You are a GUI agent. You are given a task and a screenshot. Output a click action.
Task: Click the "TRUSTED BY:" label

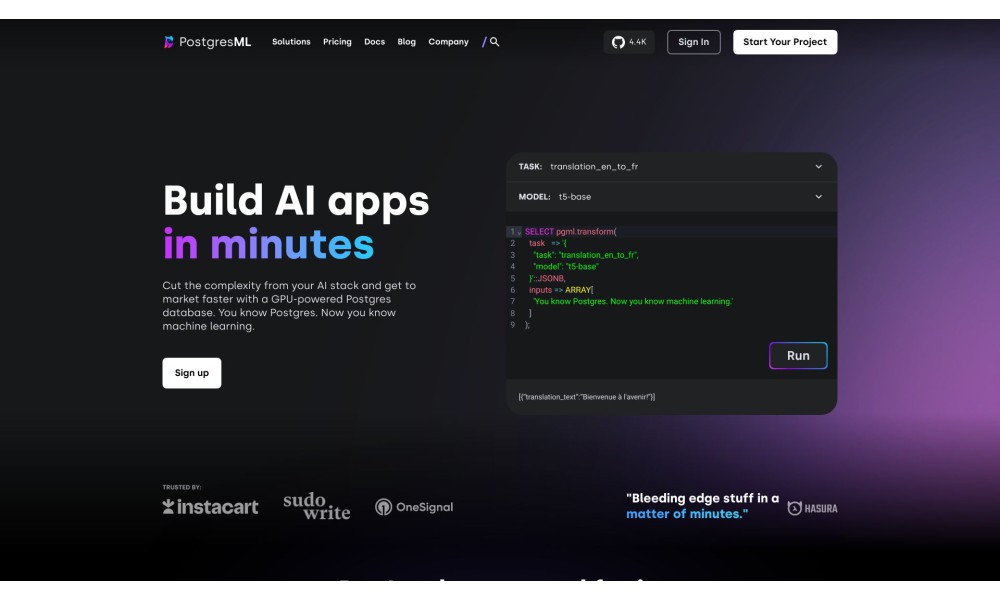(182, 487)
